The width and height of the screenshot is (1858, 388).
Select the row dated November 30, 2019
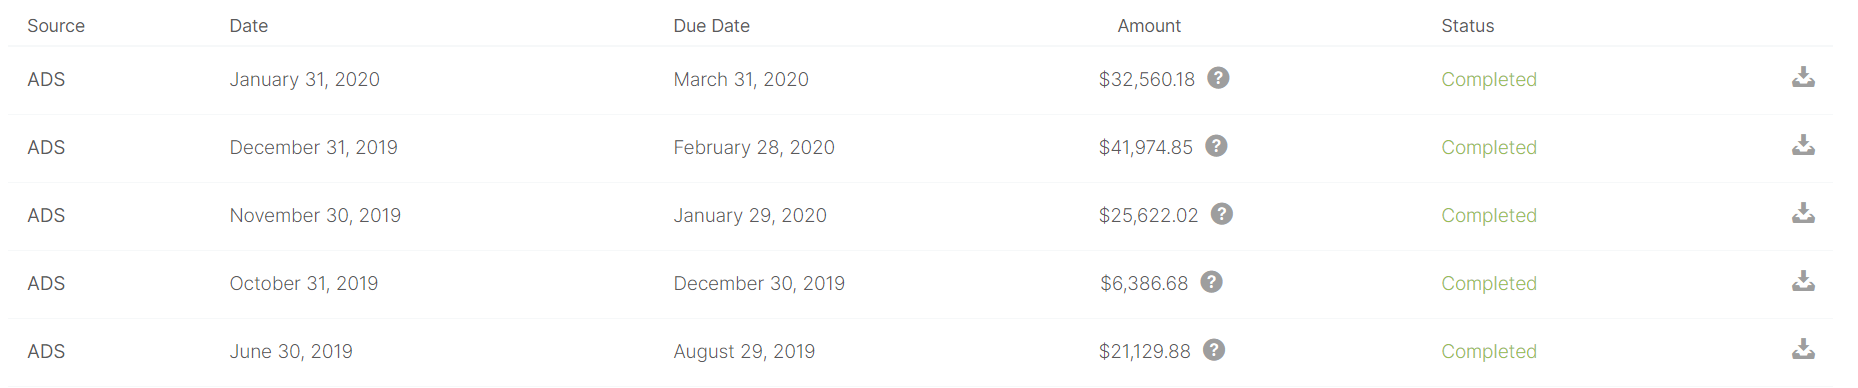coord(920,216)
